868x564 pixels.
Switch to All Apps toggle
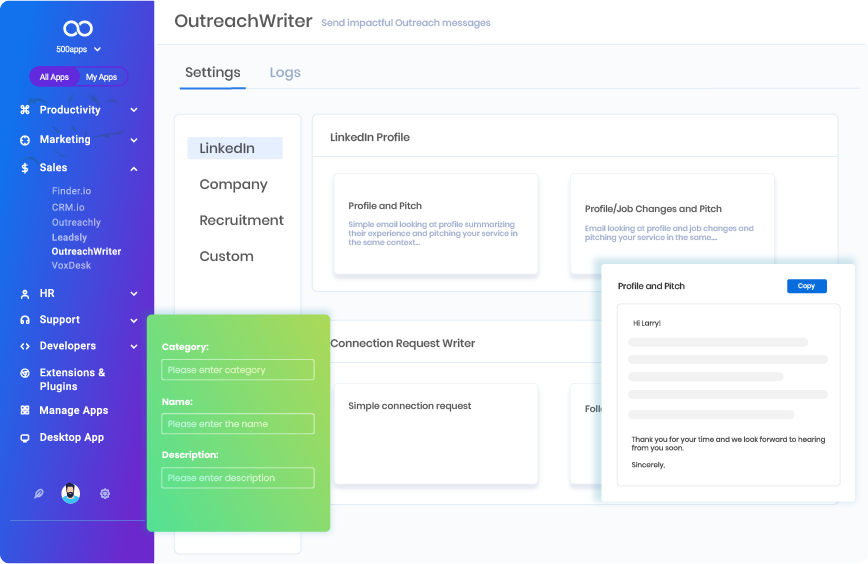pyautogui.click(x=54, y=77)
